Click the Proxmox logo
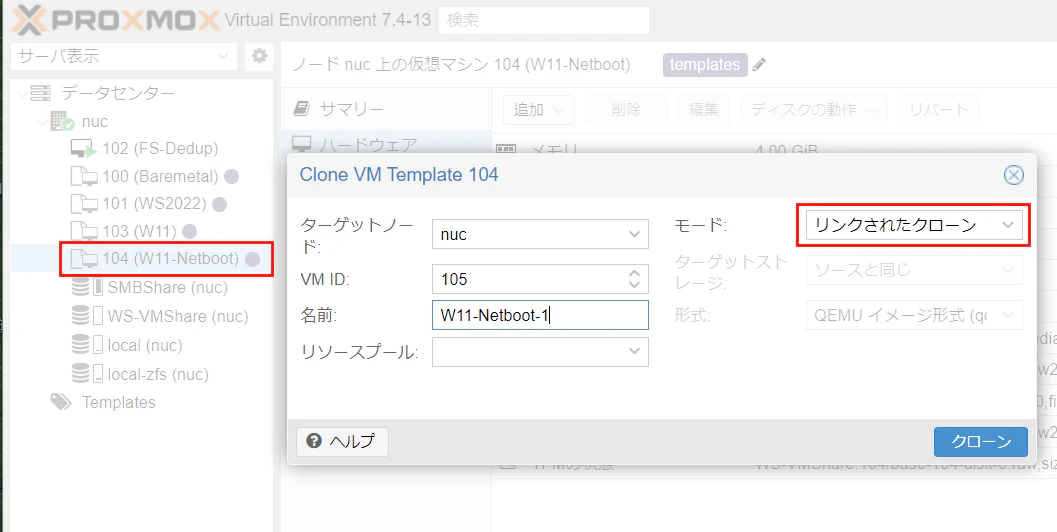1057x532 pixels. pos(117,20)
